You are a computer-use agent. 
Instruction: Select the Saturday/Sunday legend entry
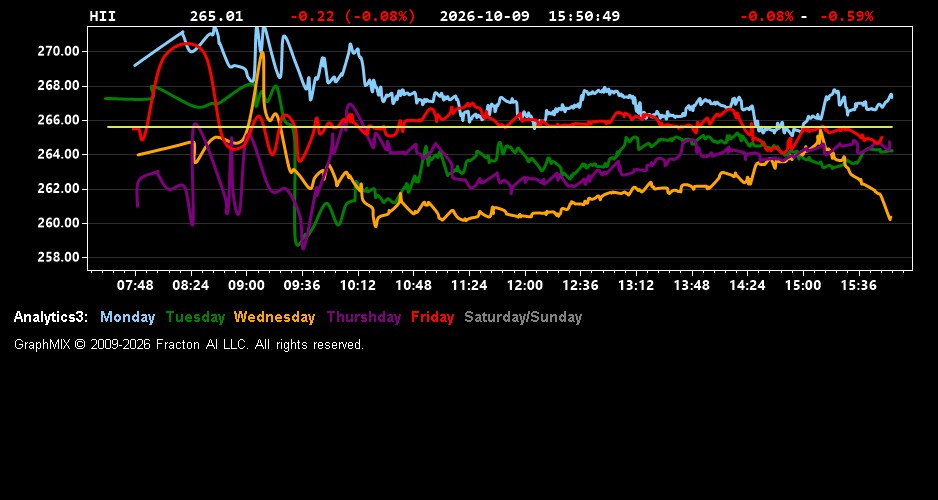[523, 317]
